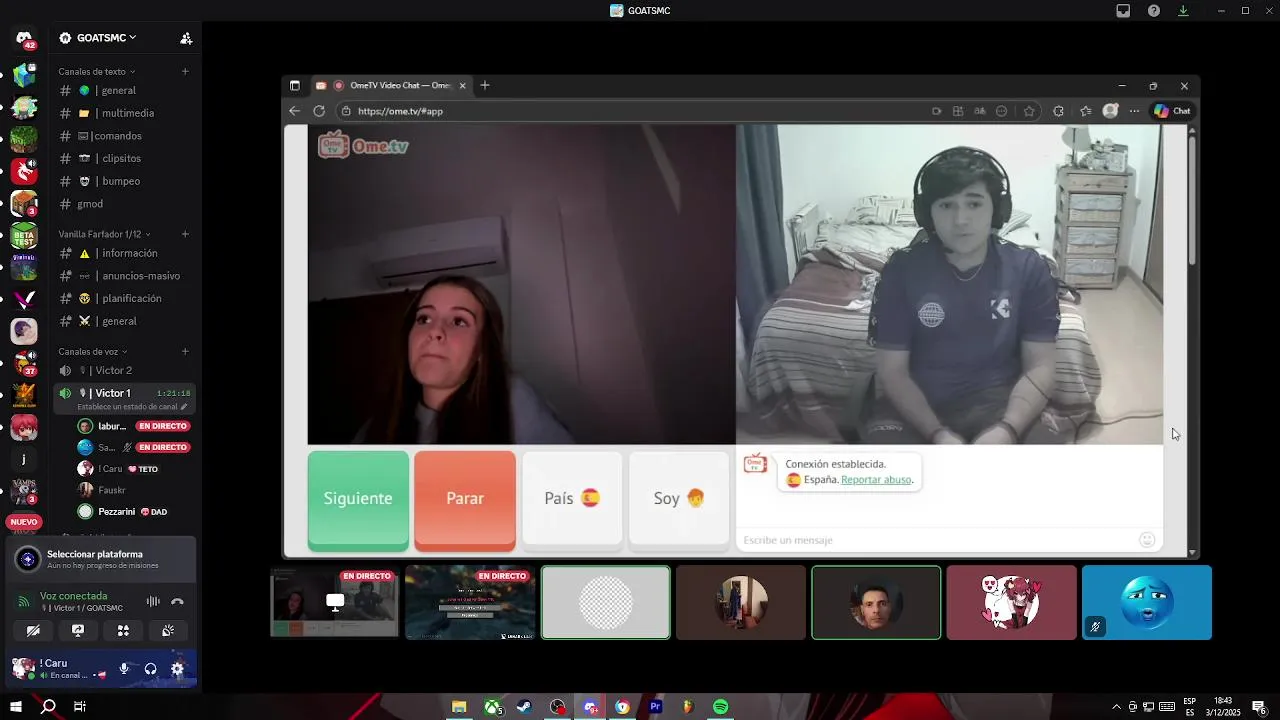Add text channel plus next to Canales de texto
The height and width of the screenshot is (720, 1280).
[x=185, y=71]
